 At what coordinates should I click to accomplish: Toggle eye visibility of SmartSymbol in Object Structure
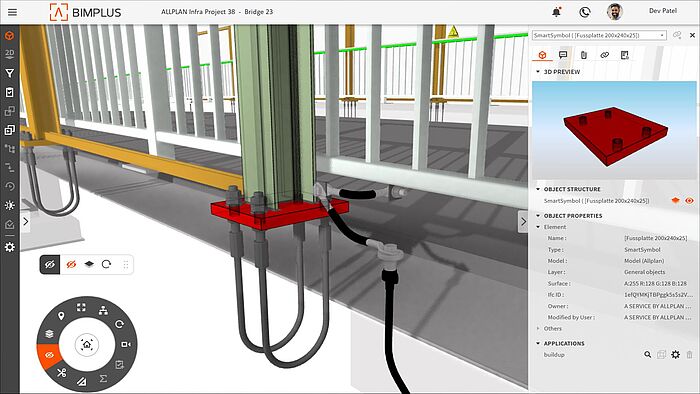(x=689, y=201)
